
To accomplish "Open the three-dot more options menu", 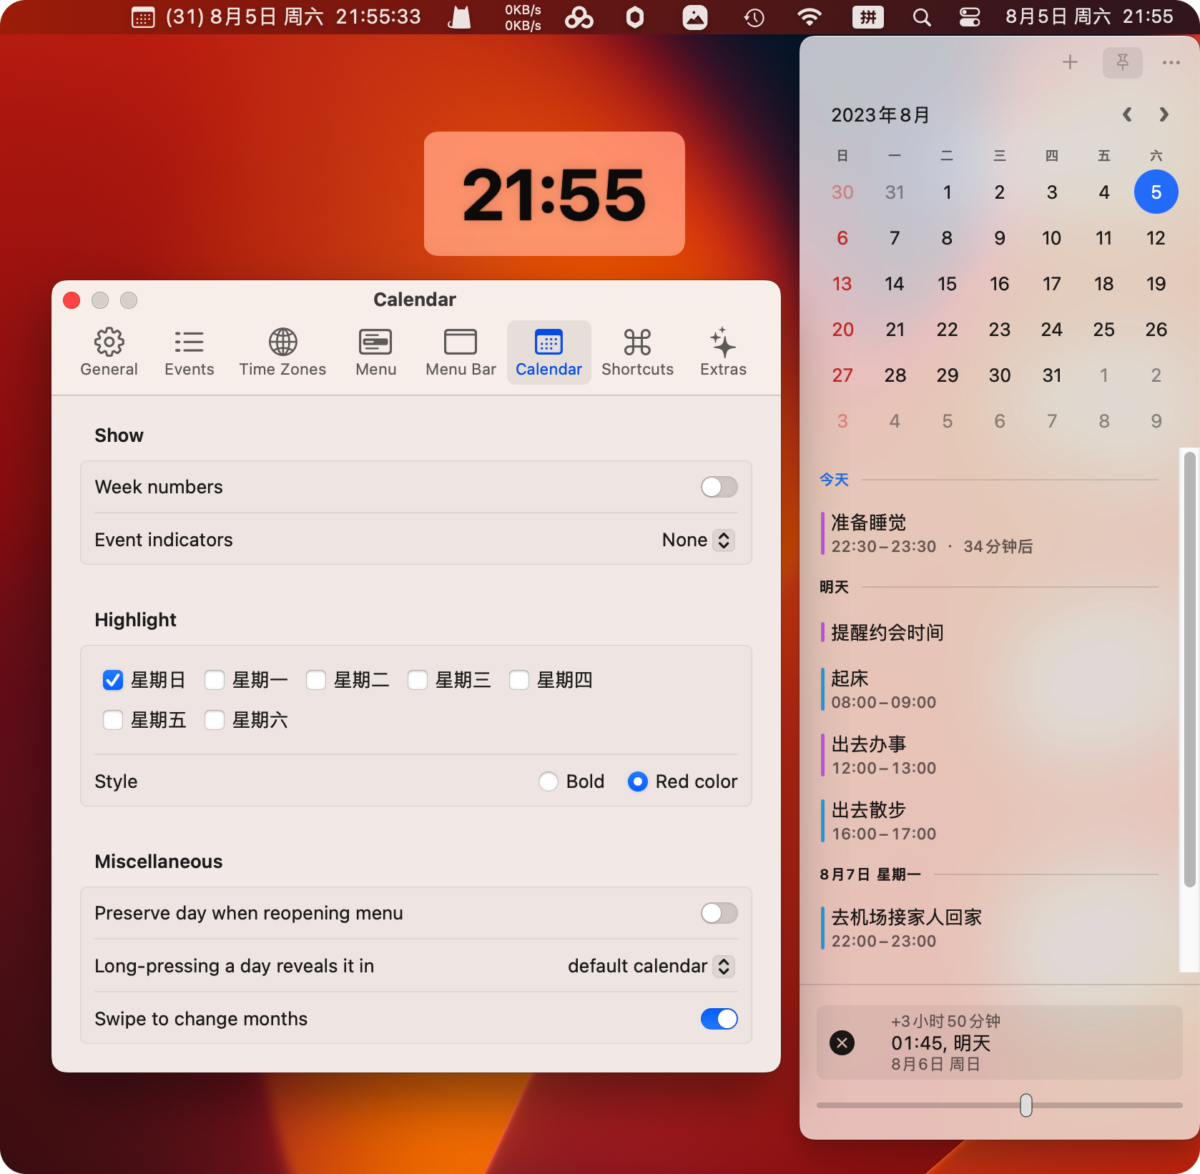I will [x=1171, y=62].
